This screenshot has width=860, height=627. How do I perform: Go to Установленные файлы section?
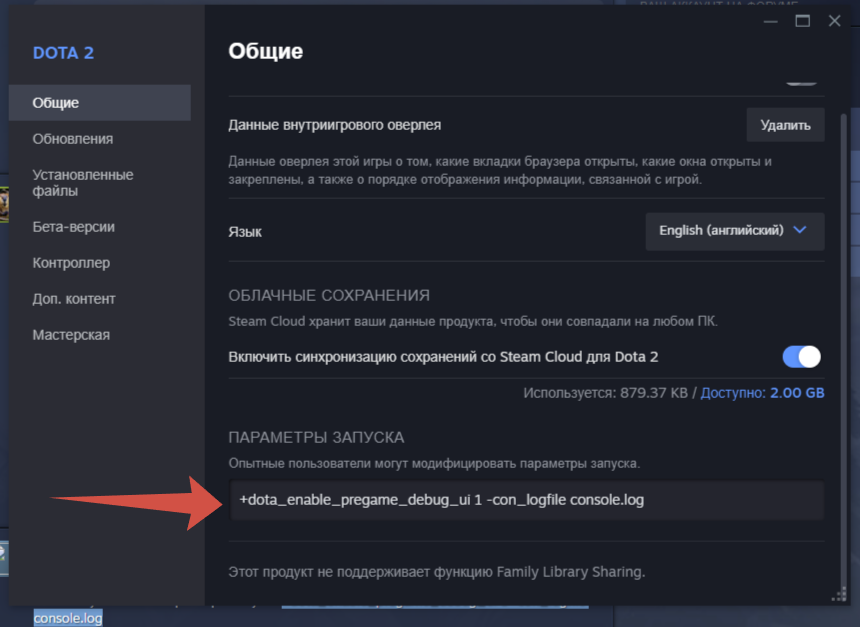tap(83, 183)
